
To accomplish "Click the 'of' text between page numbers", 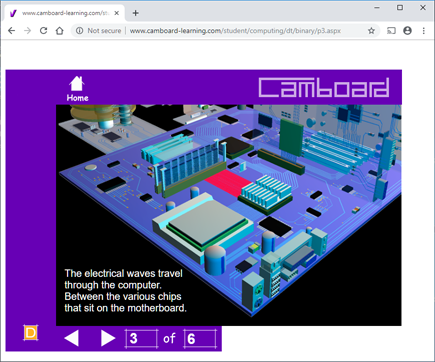I will coord(169,339).
